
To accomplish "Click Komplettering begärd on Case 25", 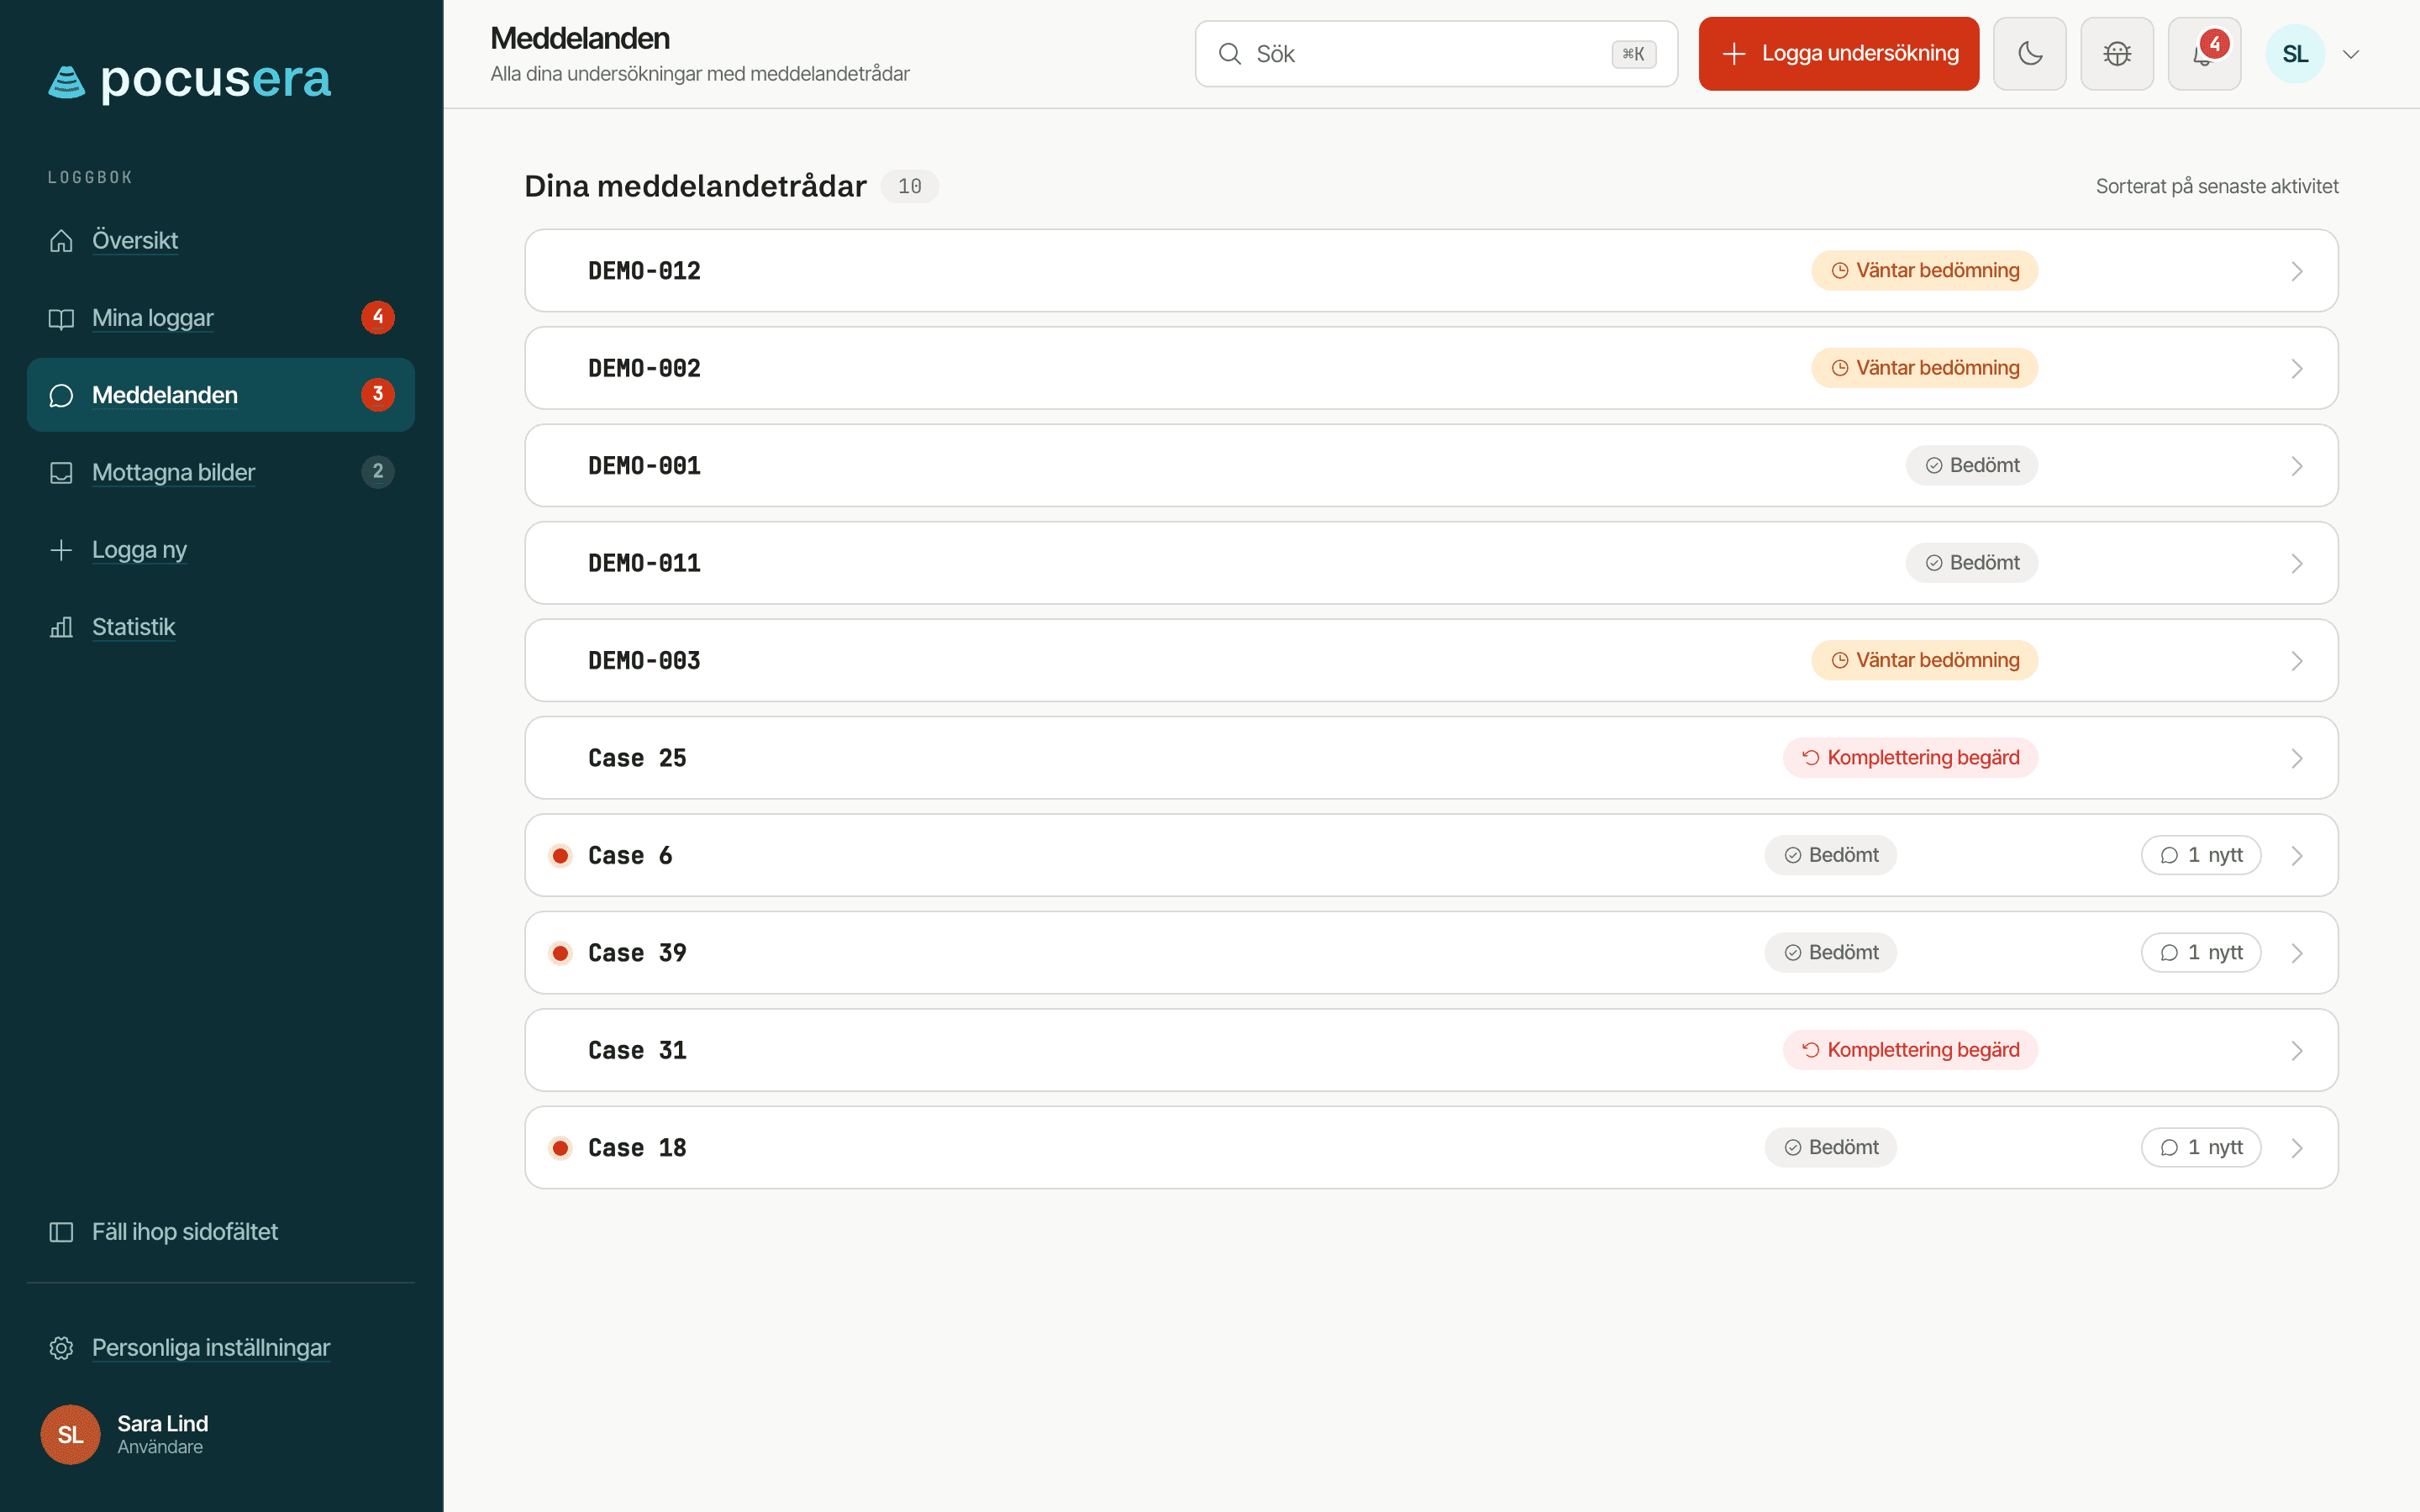I will pyautogui.click(x=1910, y=758).
